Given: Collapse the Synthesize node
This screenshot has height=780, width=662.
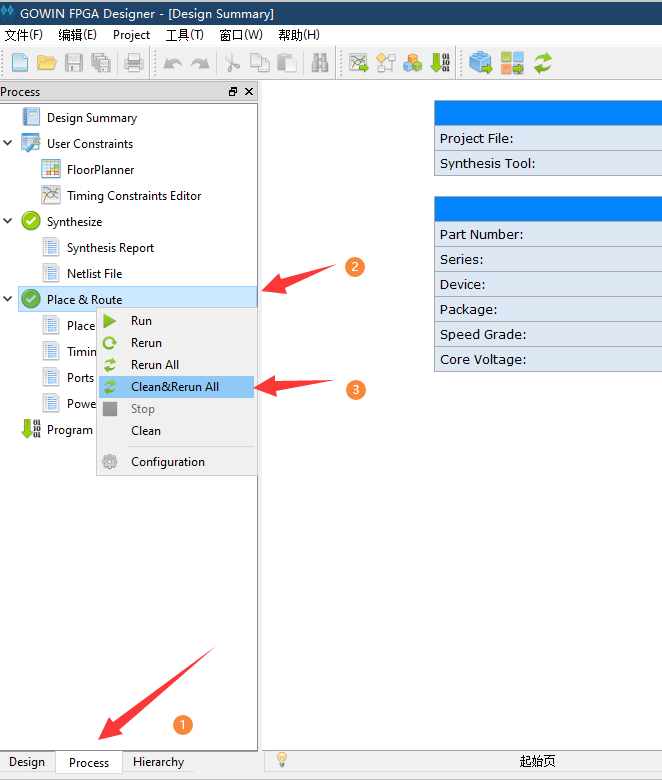Looking at the screenshot, I should point(8,221).
